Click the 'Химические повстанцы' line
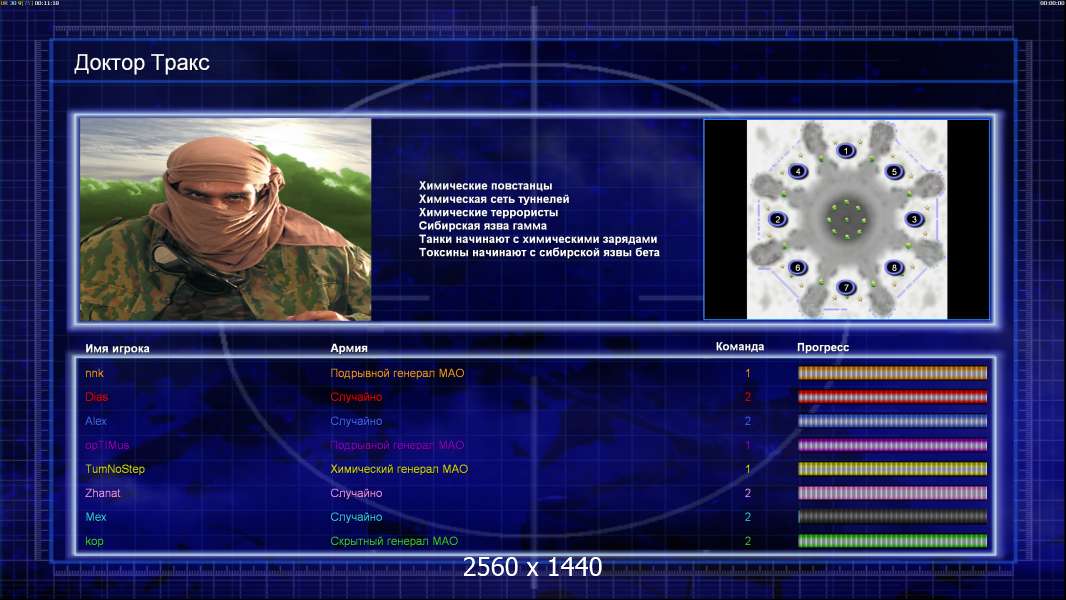 point(485,186)
